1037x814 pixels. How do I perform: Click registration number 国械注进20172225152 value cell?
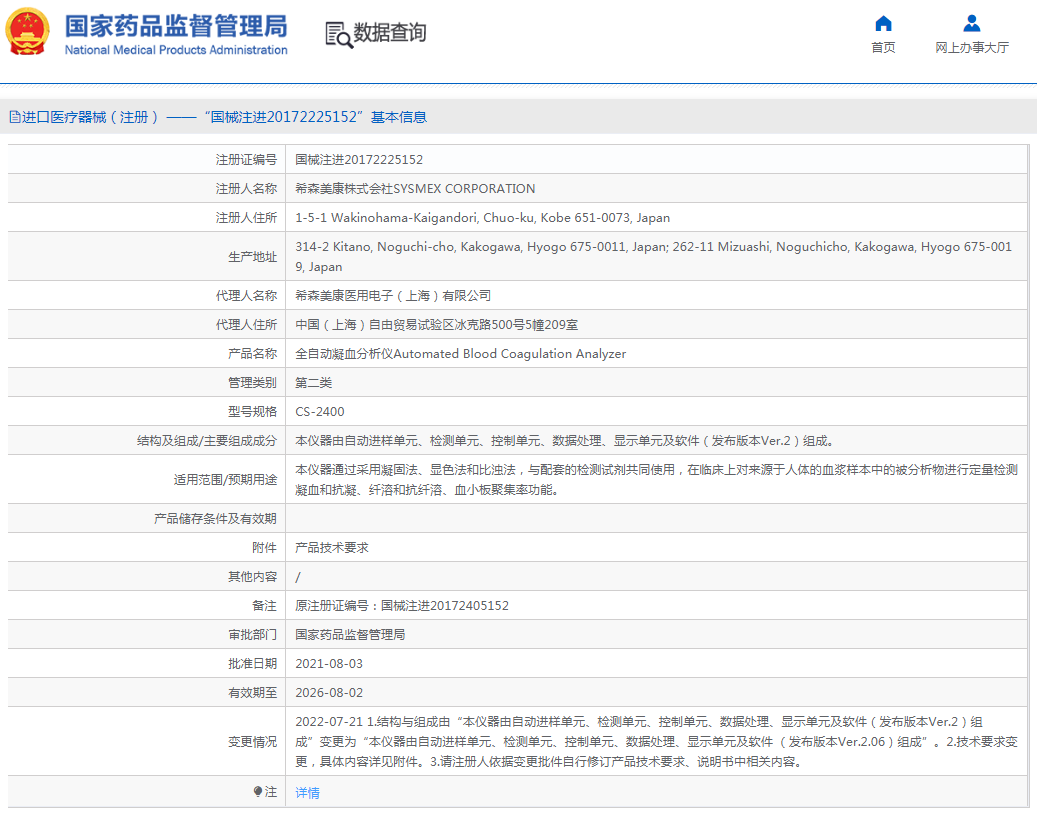[359, 159]
